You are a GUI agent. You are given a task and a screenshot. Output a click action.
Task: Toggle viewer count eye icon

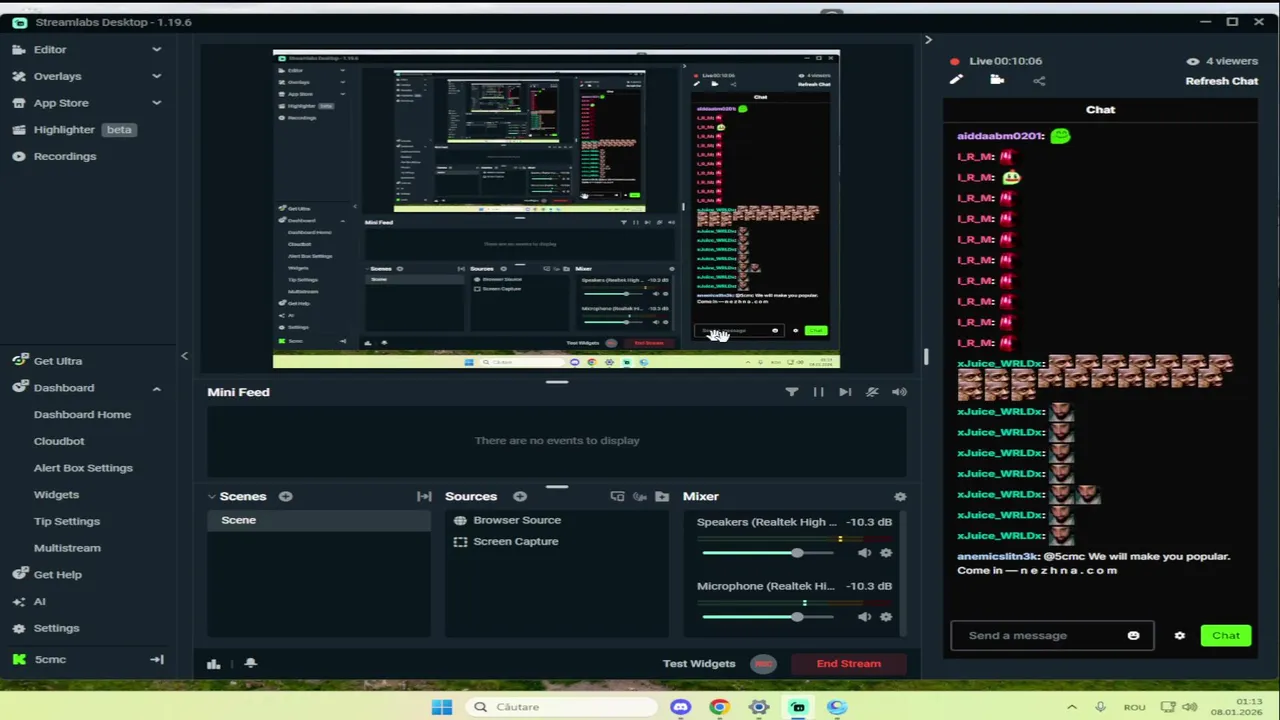1192,62
